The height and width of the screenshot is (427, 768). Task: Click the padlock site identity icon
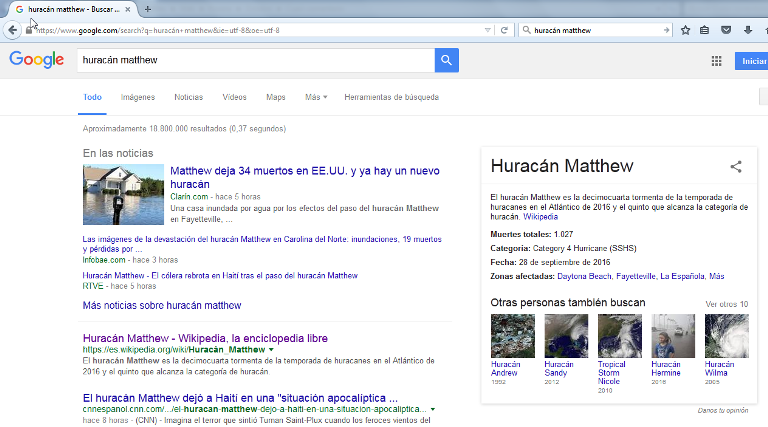29,30
